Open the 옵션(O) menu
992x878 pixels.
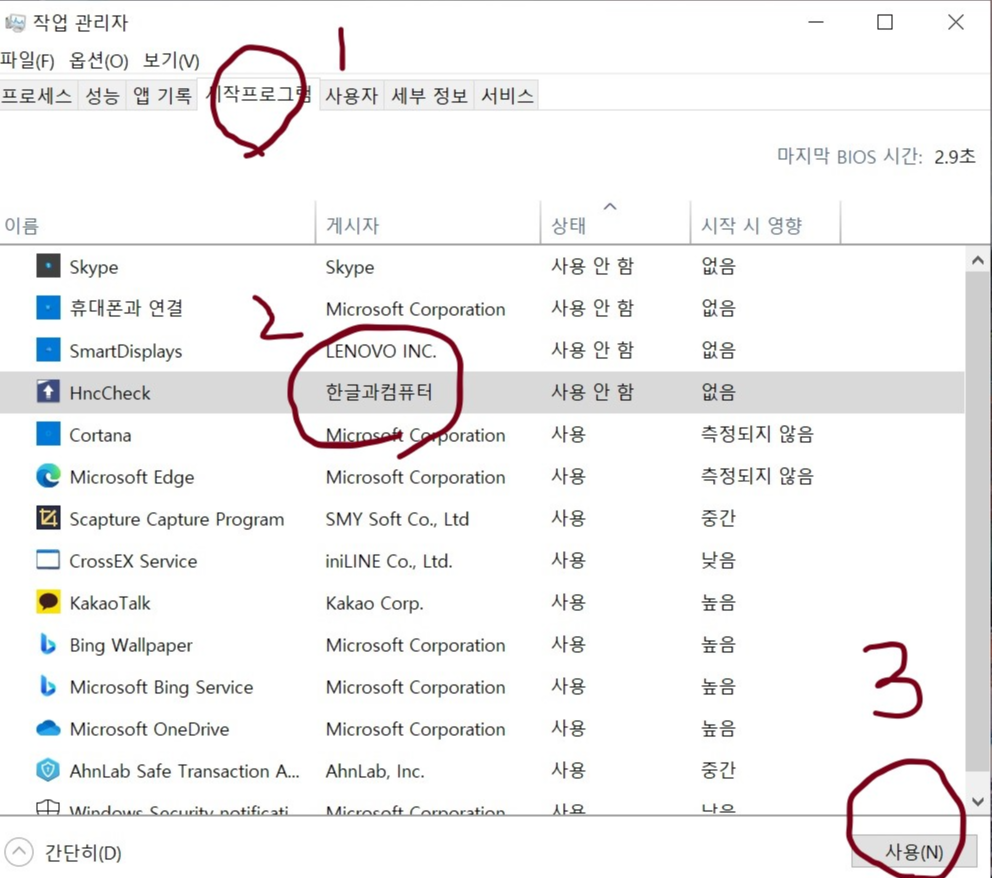coord(98,61)
